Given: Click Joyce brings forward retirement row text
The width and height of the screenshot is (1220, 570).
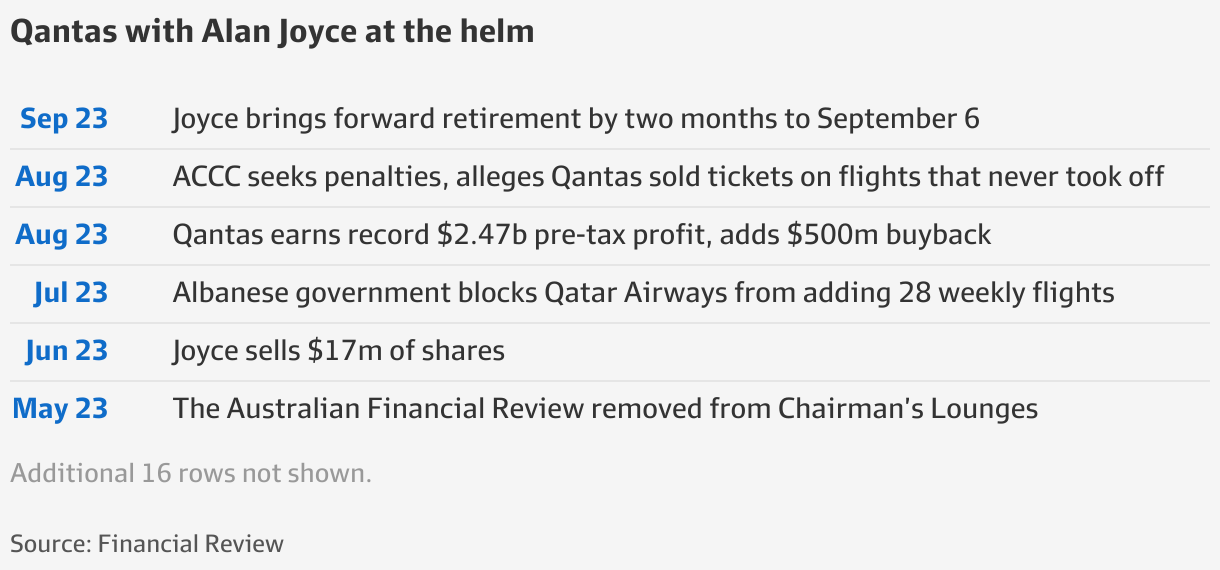Looking at the screenshot, I should click(x=575, y=119).
